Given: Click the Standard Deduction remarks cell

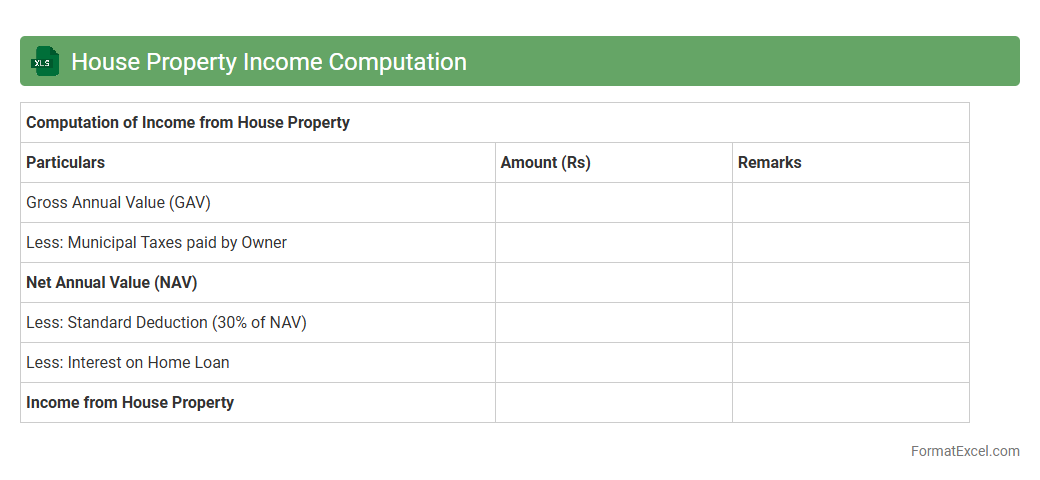Looking at the screenshot, I should tap(850, 323).
